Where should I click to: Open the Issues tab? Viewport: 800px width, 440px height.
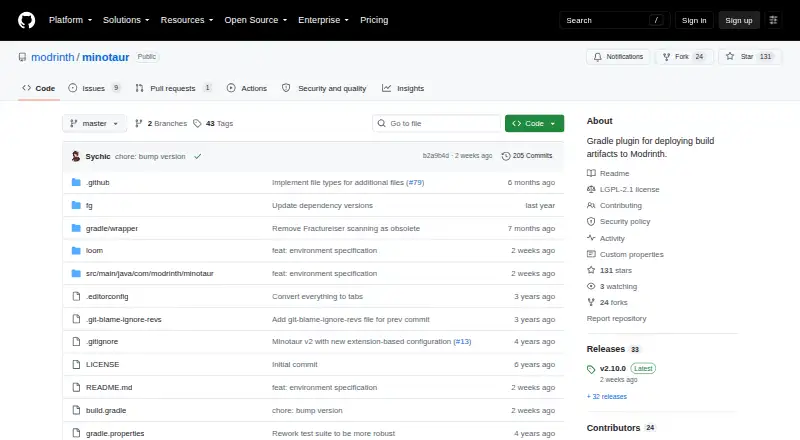point(94,88)
